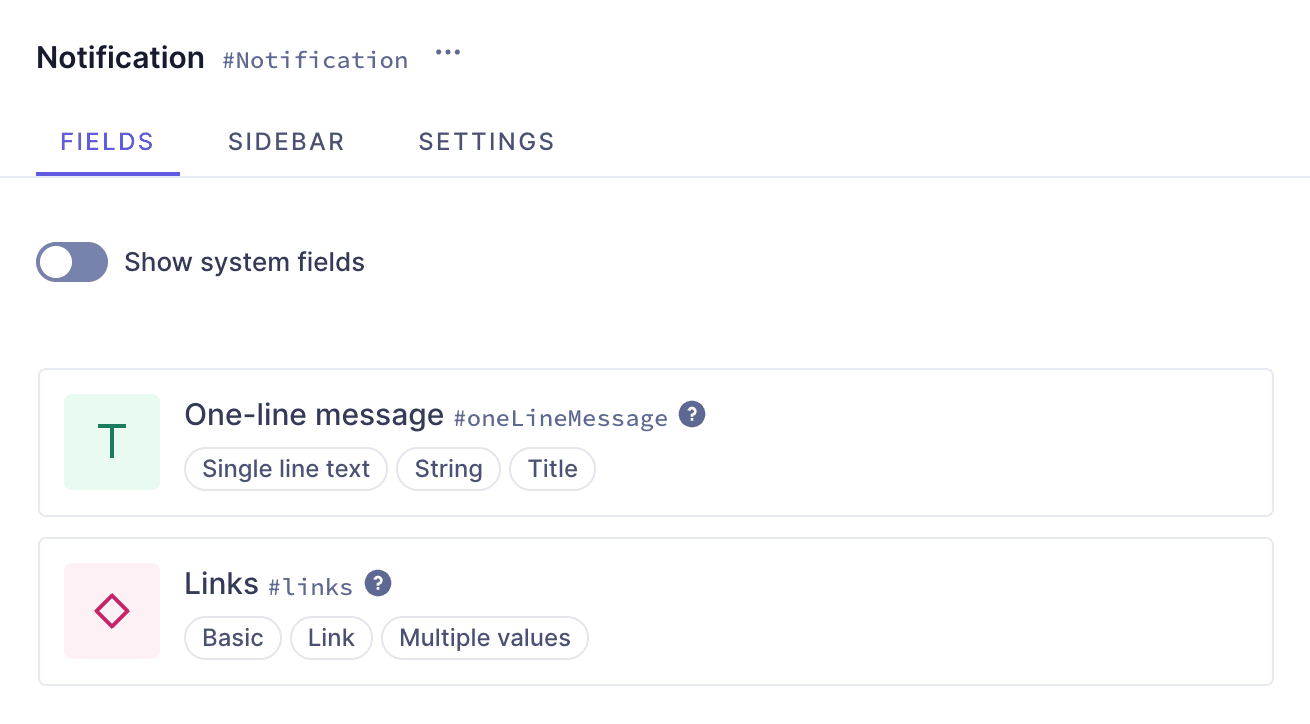Click the "String" tag on One-line message

pos(448,468)
